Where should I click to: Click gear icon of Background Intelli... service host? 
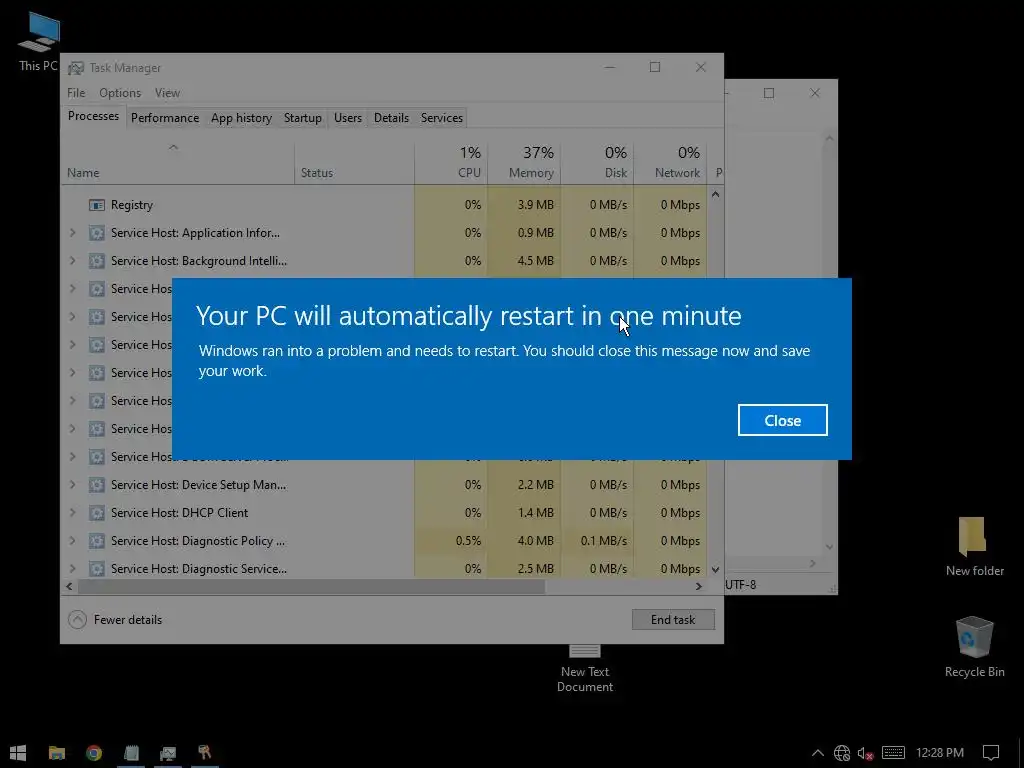[97, 261]
